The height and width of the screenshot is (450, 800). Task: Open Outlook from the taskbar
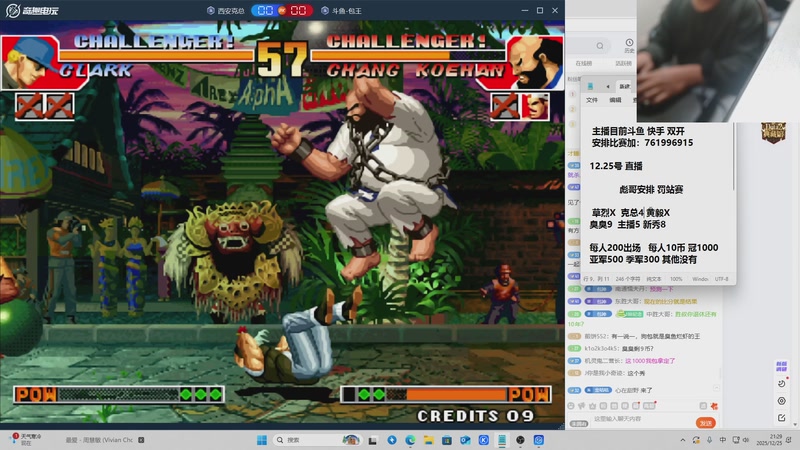465,440
